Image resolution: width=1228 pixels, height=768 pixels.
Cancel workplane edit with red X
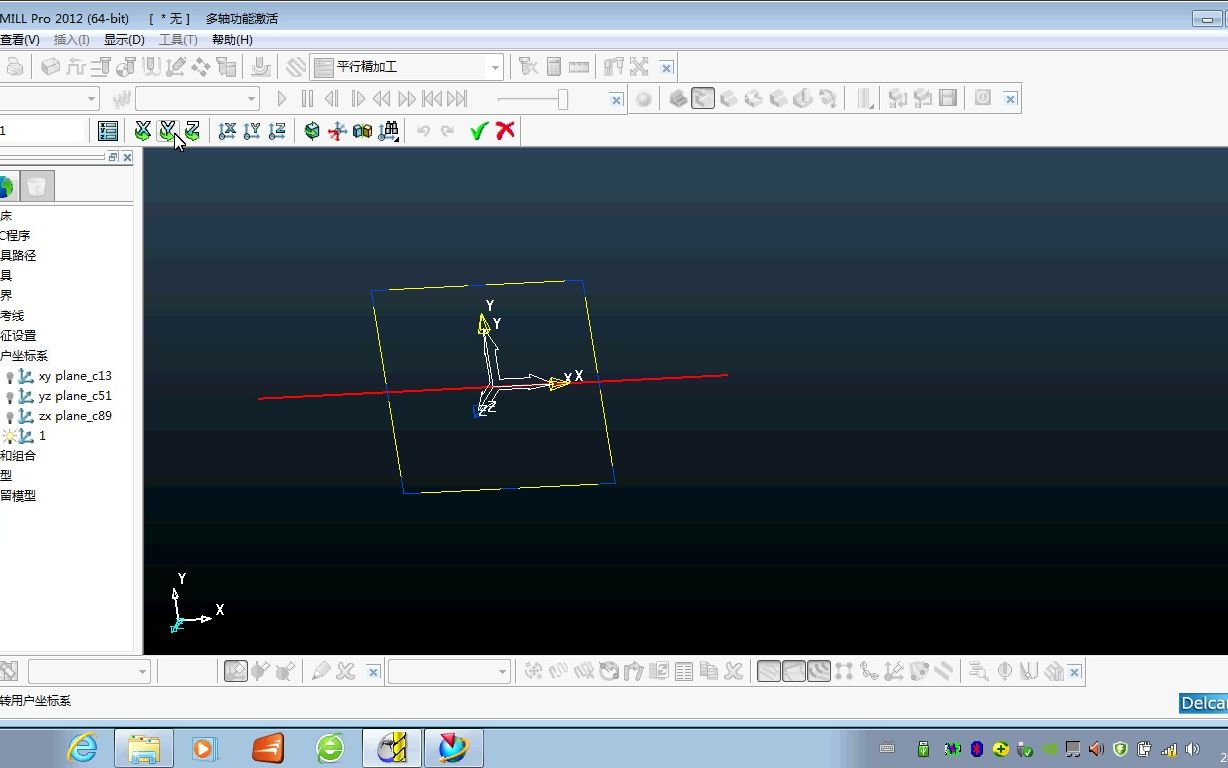point(506,131)
